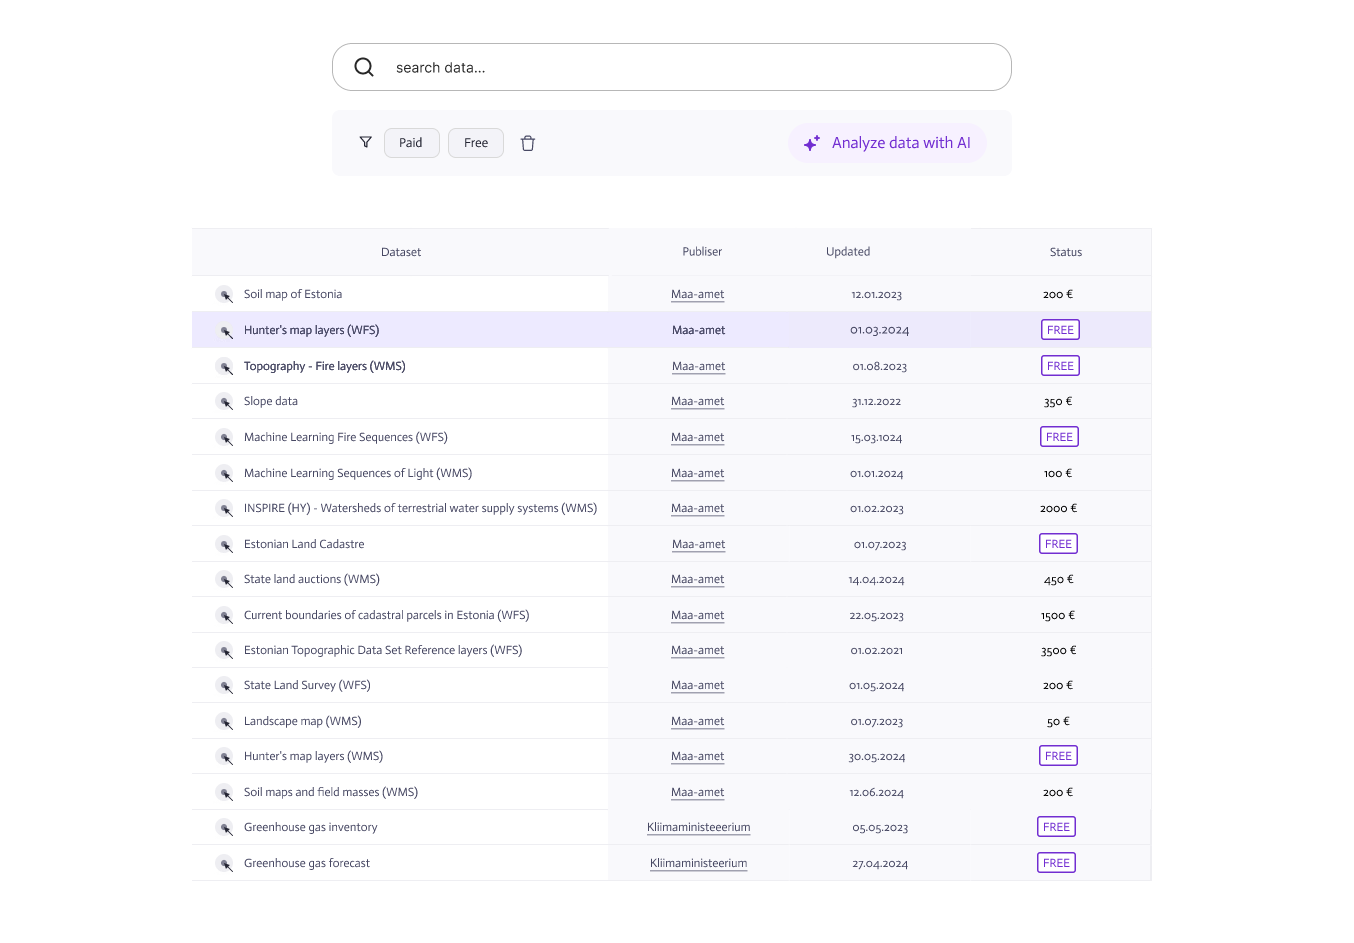Click the icon next to Estonian Land Cadastre
The height and width of the screenshot is (943, 1354).
[225, 544]
